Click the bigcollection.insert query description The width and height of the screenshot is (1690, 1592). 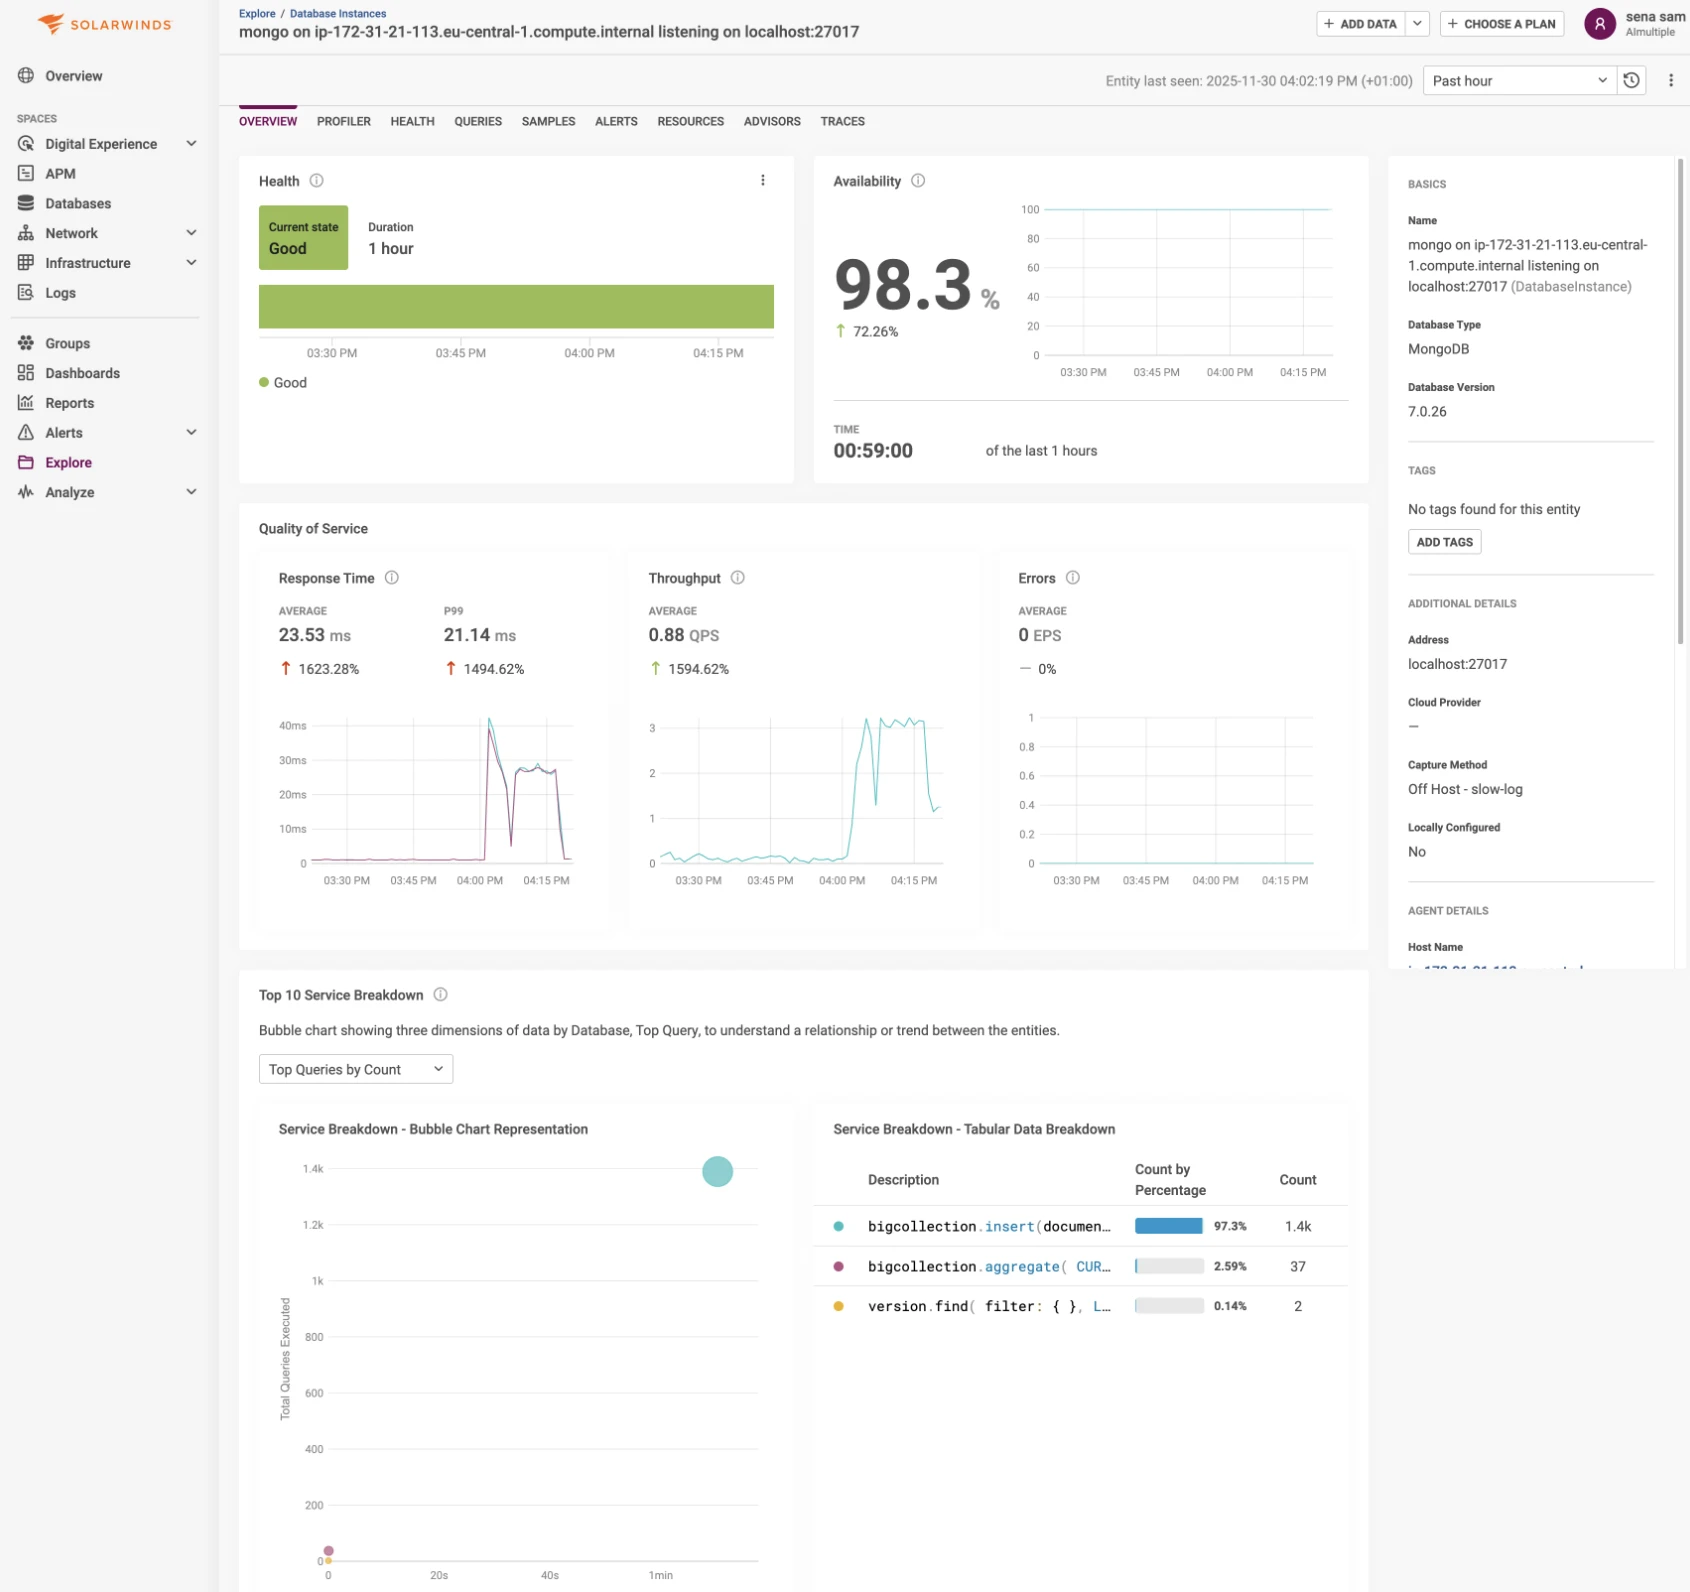[x=989, y=1226]
